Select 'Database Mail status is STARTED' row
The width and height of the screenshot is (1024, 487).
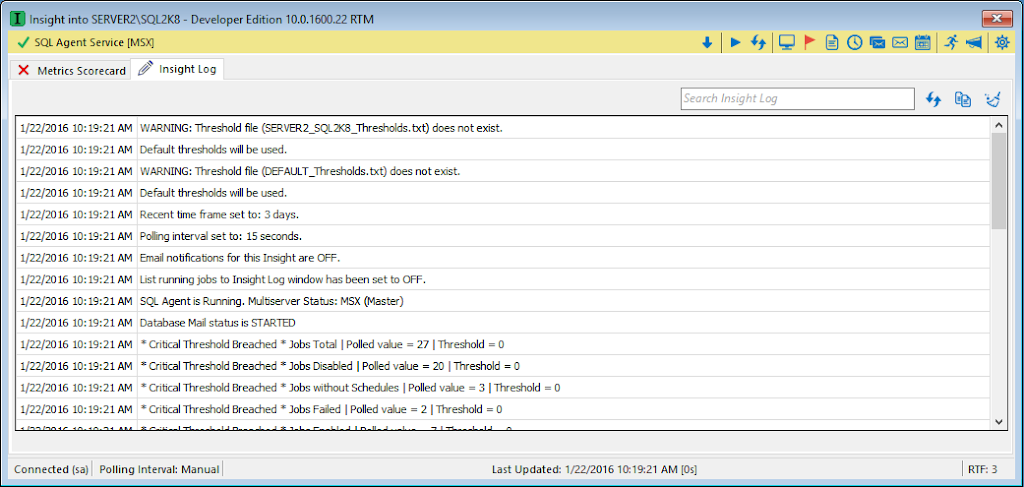pos(503,322)
